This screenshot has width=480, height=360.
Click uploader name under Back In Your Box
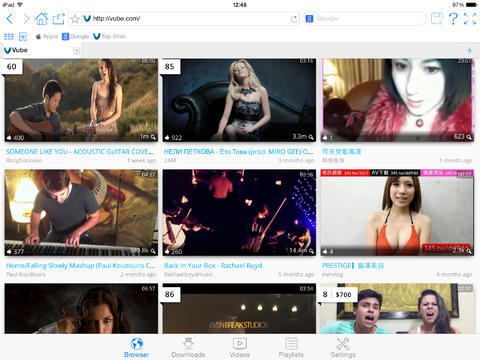click(x=188, y=275)
